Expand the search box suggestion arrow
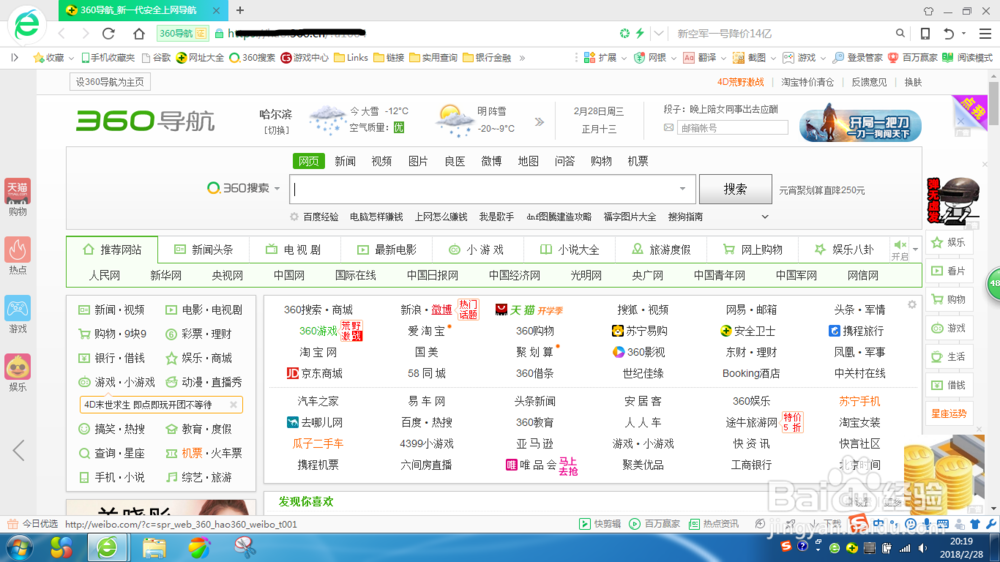Image resolution: width=1000 pixels, height=562 pixels. coord(682,189)
